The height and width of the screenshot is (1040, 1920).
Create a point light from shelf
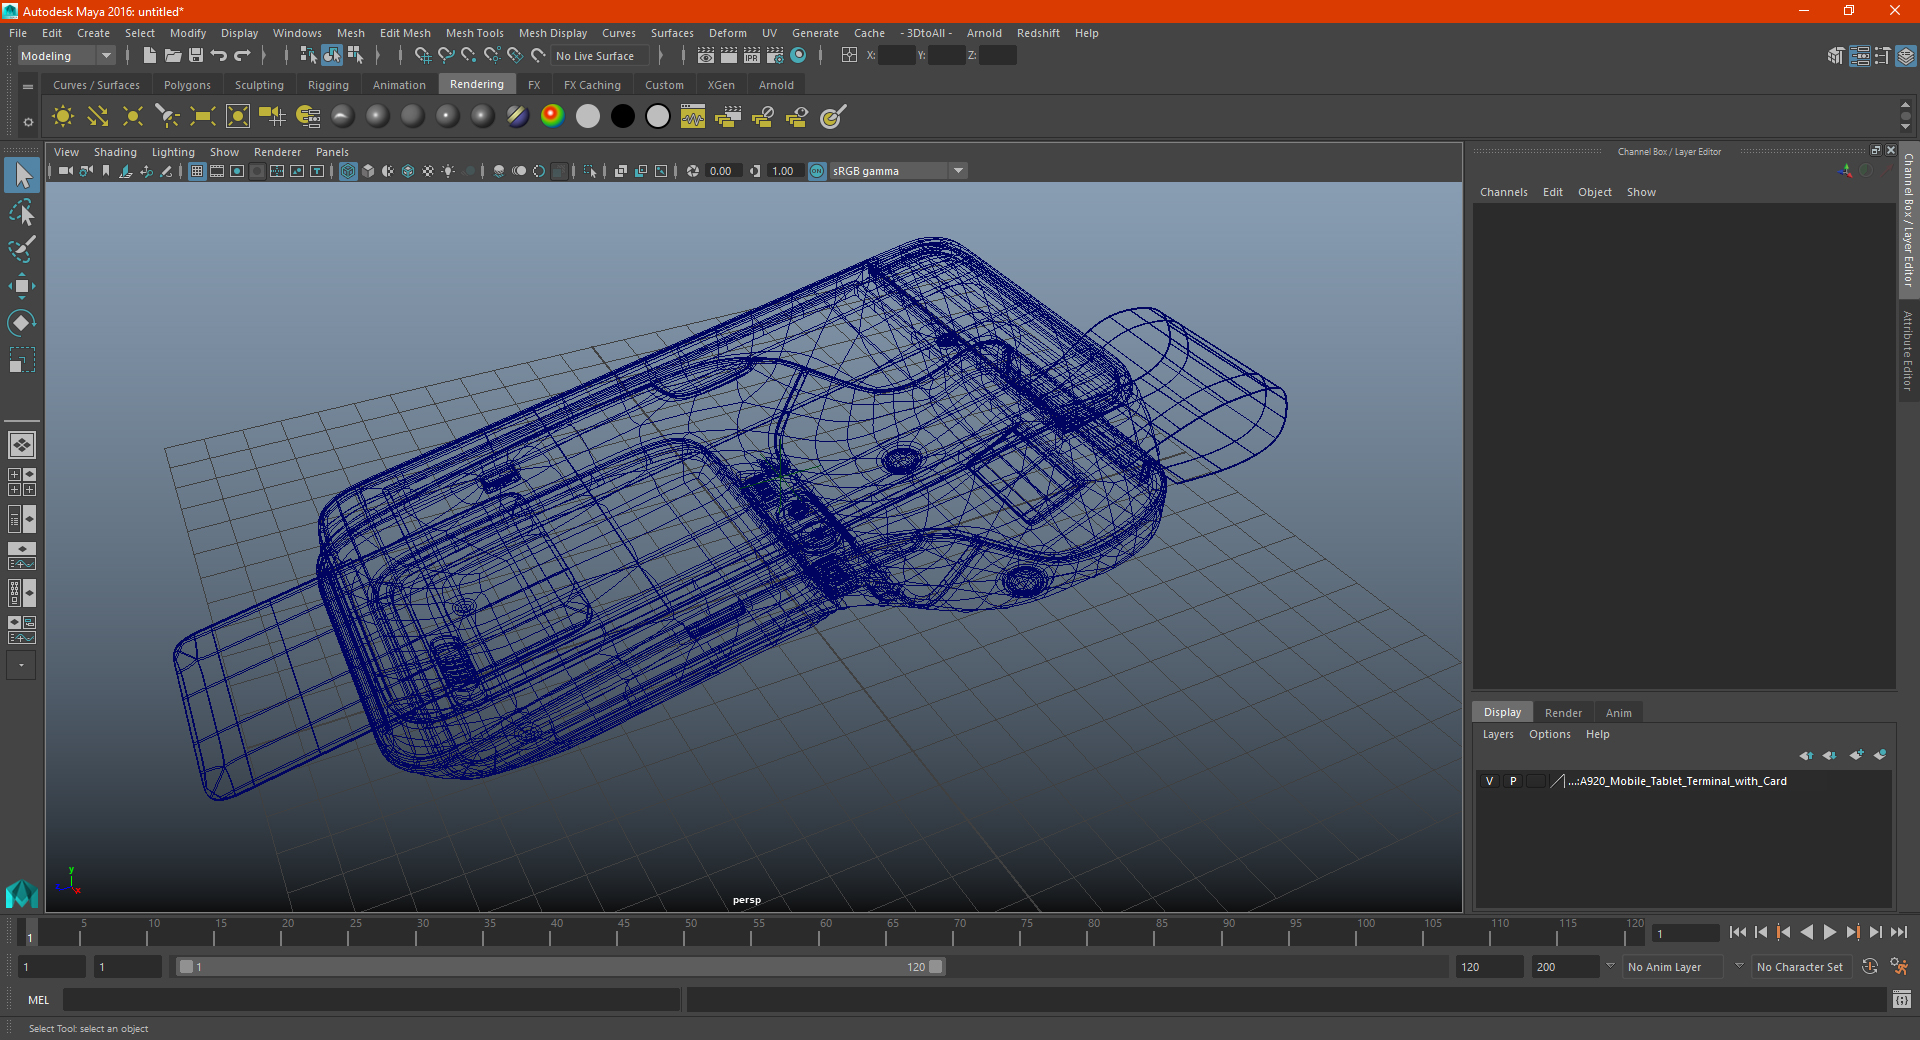coord(132,117)
